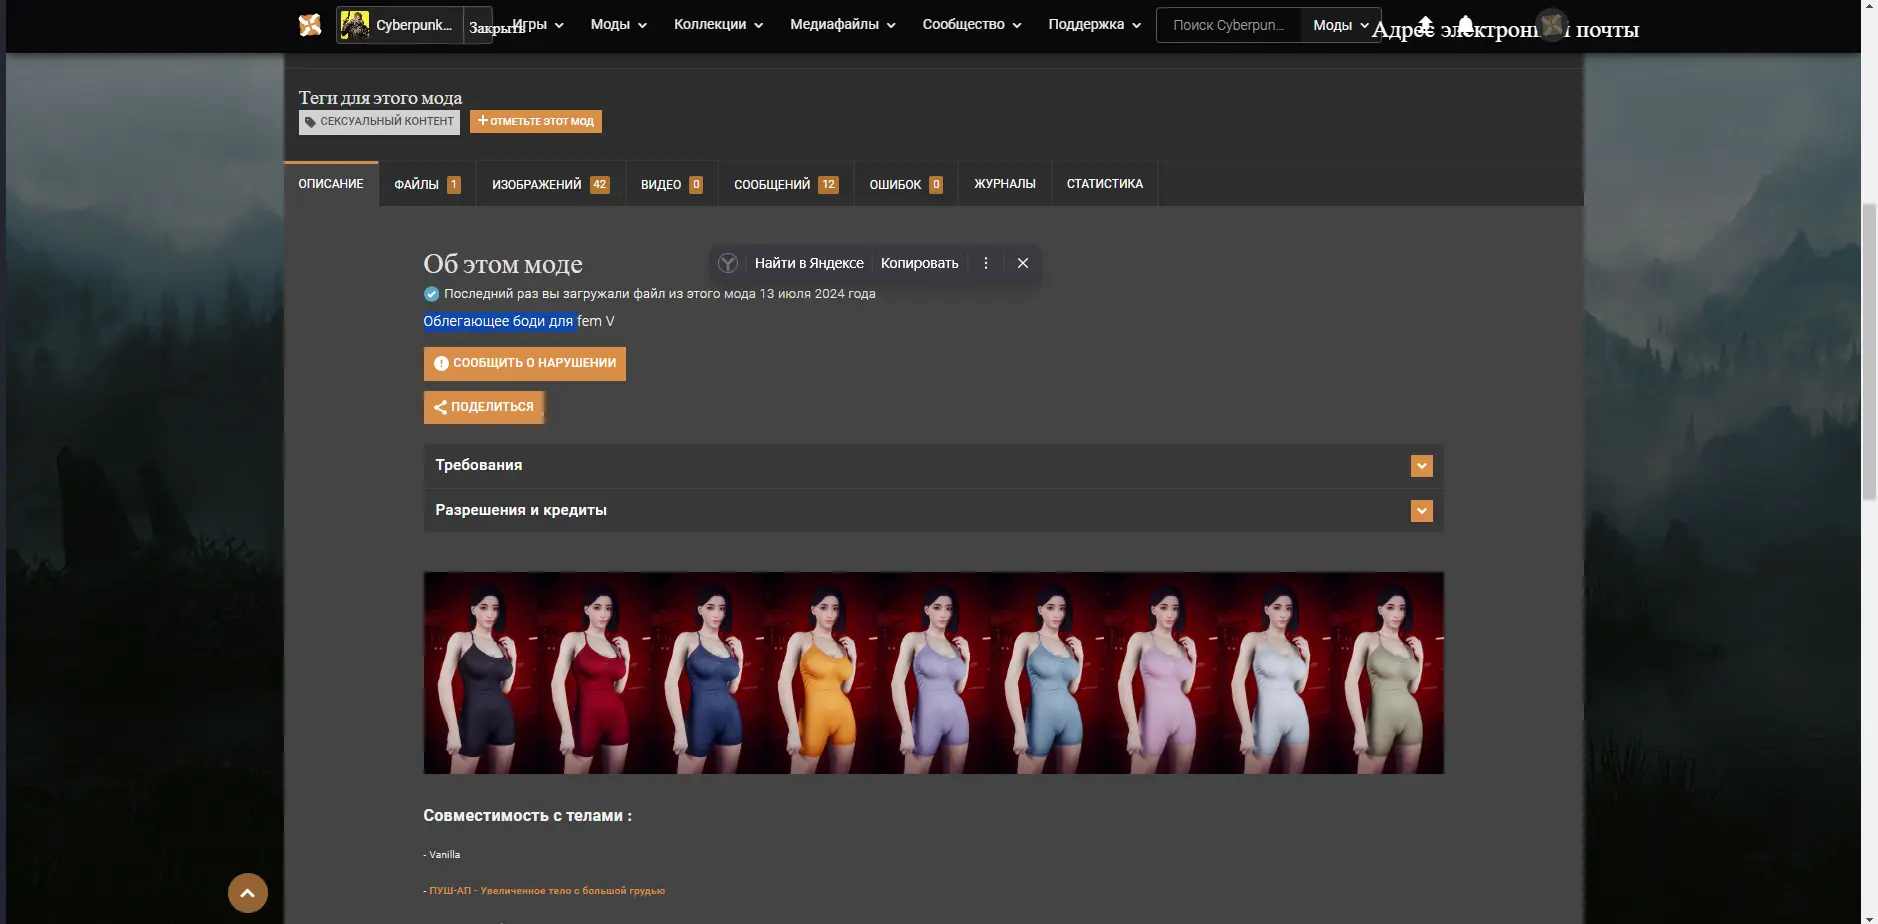Switch to the Описание tab
Image resolution: width=1878 pixels, height=924 pixels.
[331, 184]
